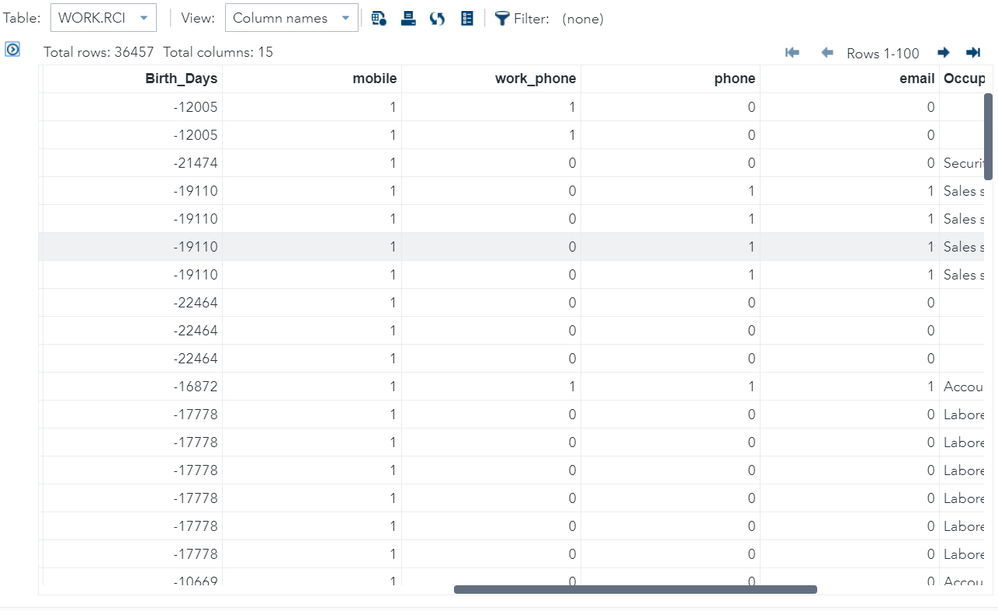Open the View Column names dropdown
The height and width of the screenshot is (611, 998).
point(291,18)
